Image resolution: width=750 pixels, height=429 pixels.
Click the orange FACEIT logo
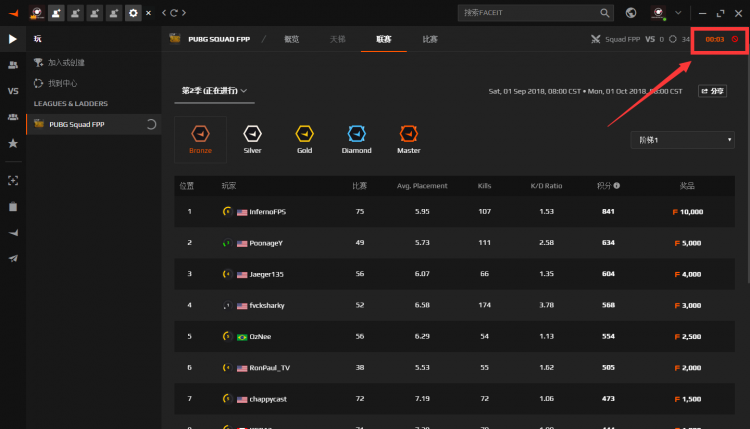click(13, 13)
